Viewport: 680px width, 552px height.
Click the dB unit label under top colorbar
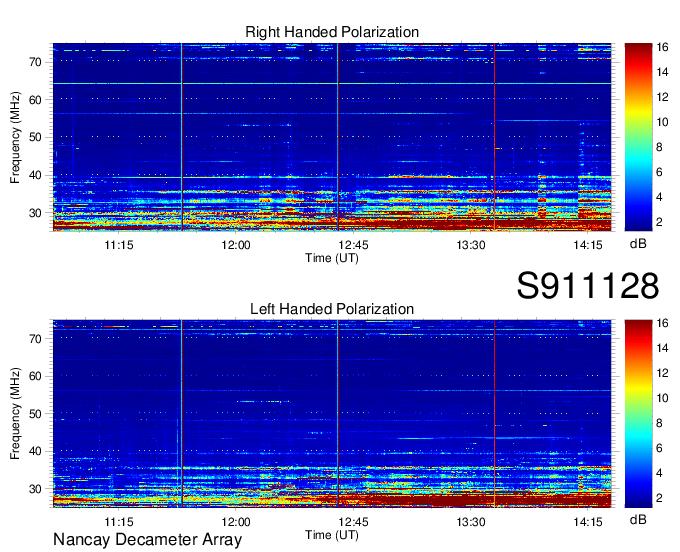(638, 243)
